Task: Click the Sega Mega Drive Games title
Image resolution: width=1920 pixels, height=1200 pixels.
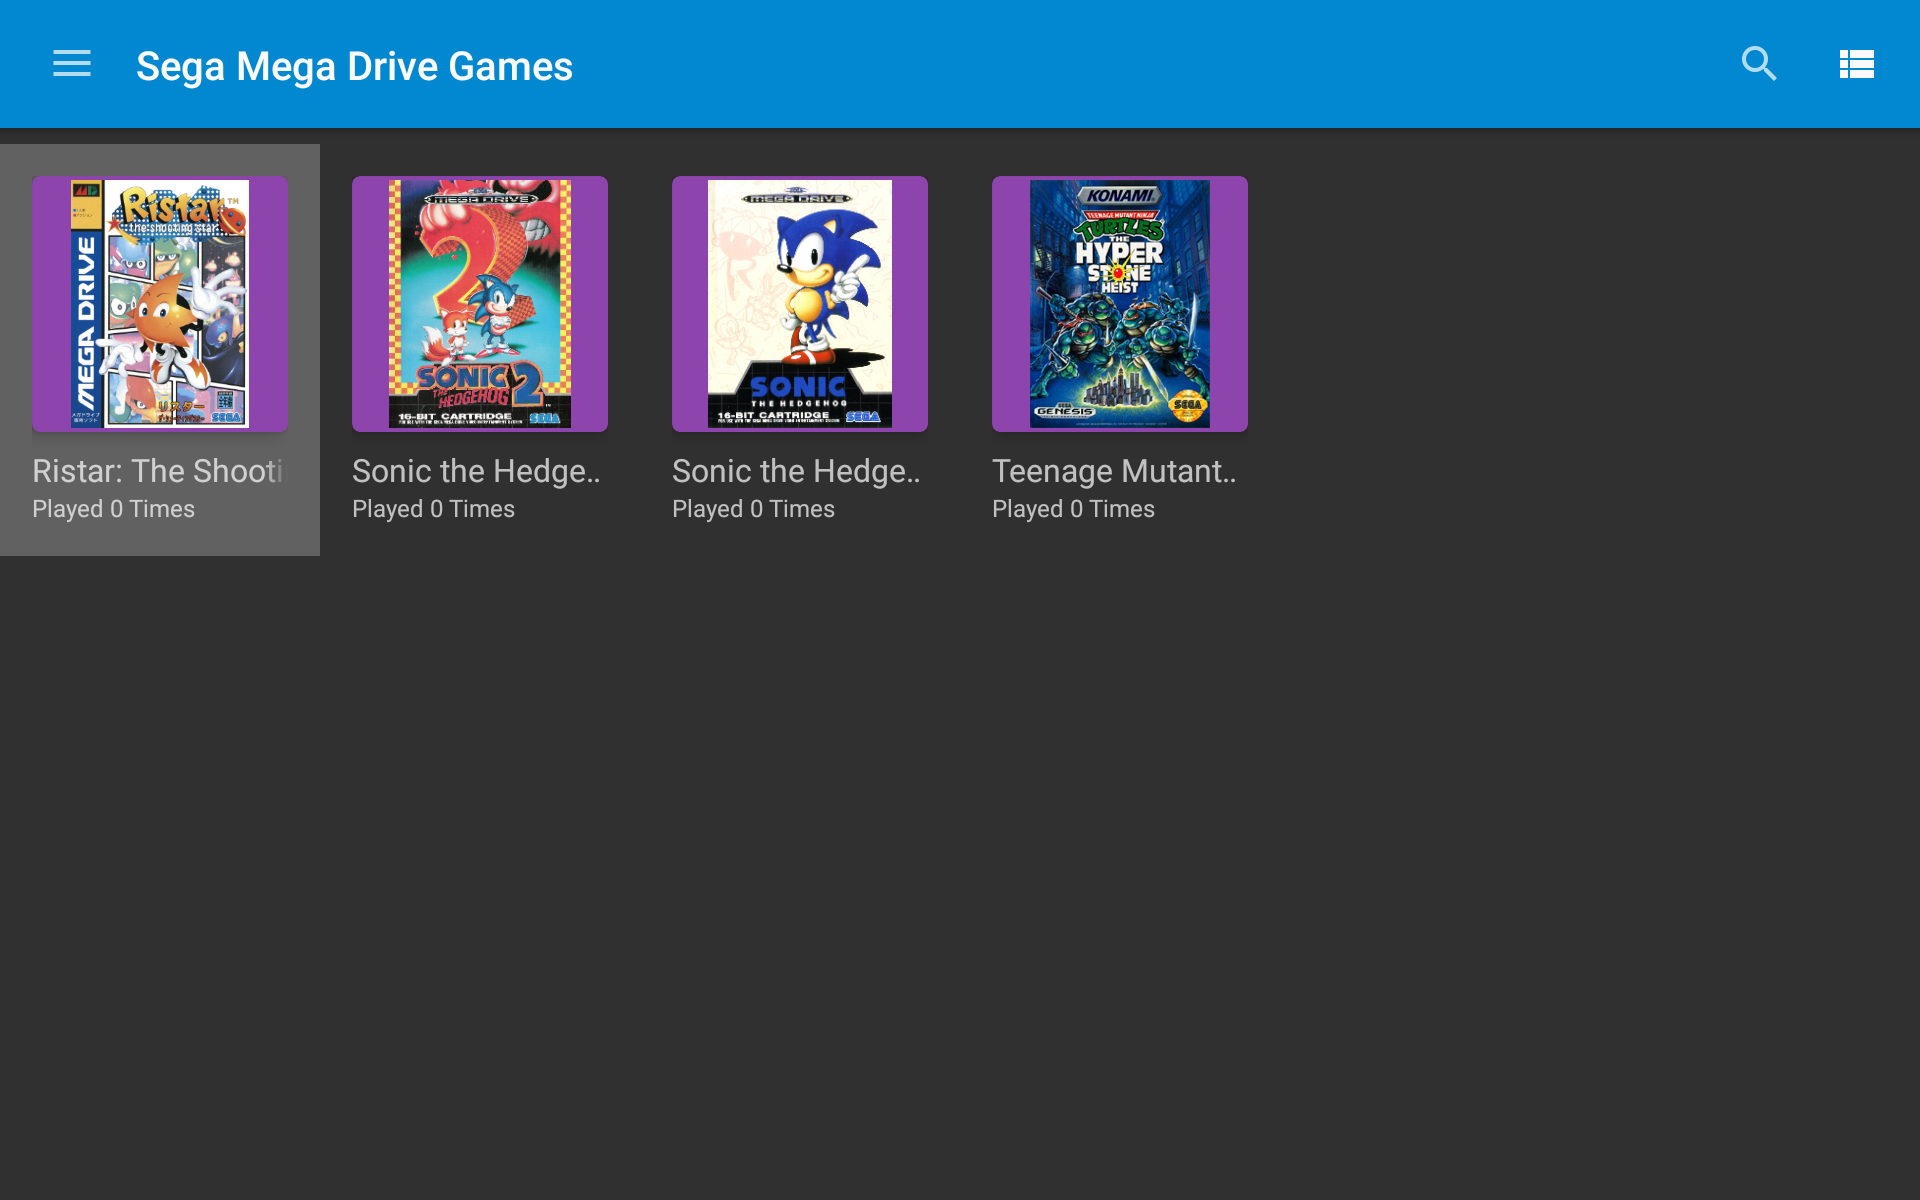Action: tap(354, 66)
